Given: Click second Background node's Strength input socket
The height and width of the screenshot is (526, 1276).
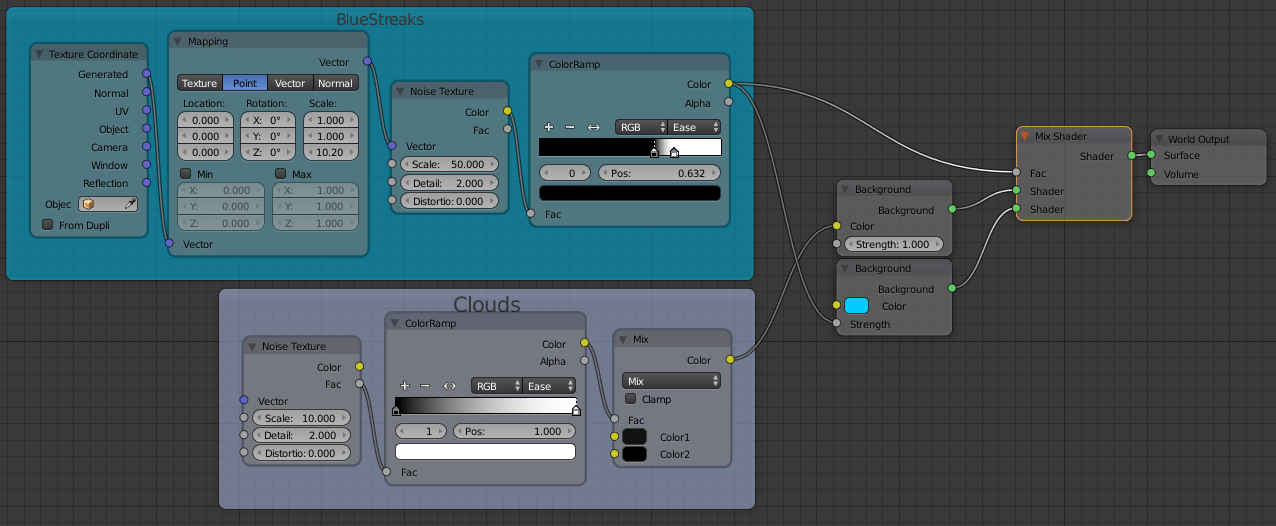Looking at the screenshot, I should tap(836, 324).
